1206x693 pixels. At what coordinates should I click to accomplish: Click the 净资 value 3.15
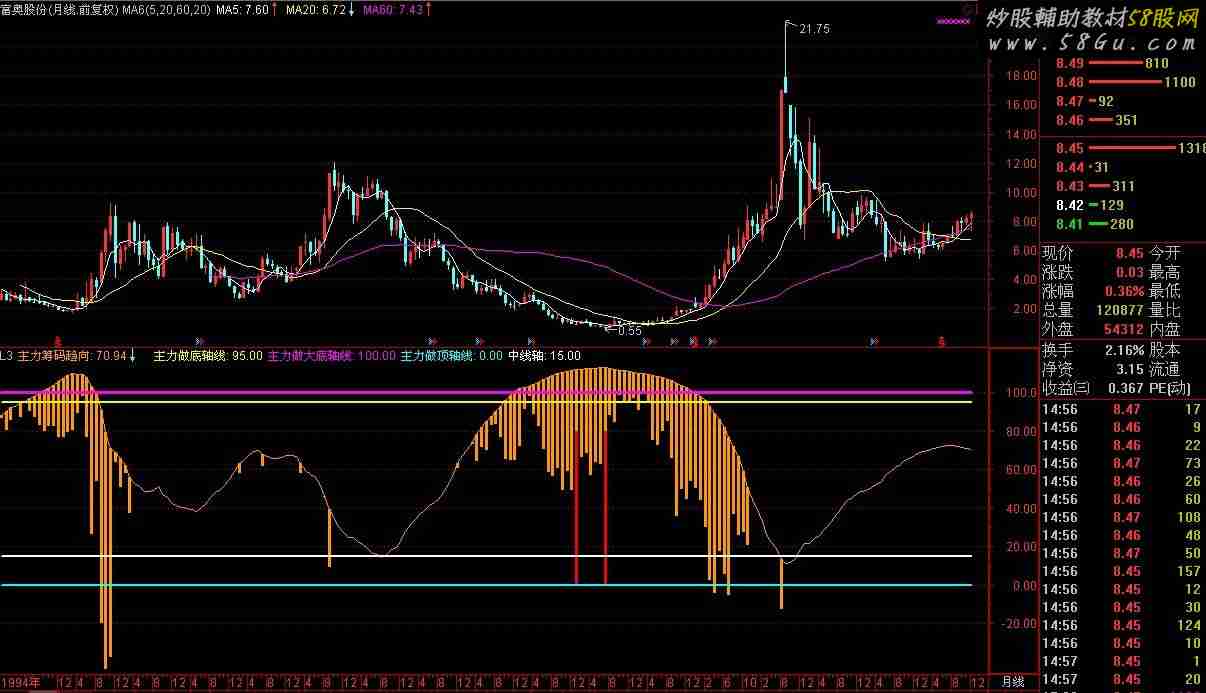pos(1130,370)
